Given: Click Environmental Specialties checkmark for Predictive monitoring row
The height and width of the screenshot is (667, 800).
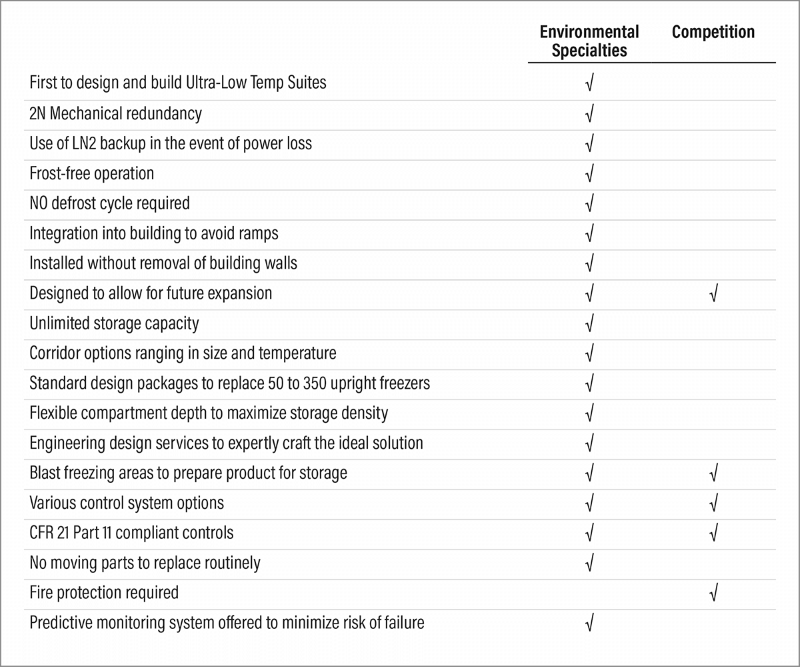Looking at the screenshot, I should (x=589, y=624).
